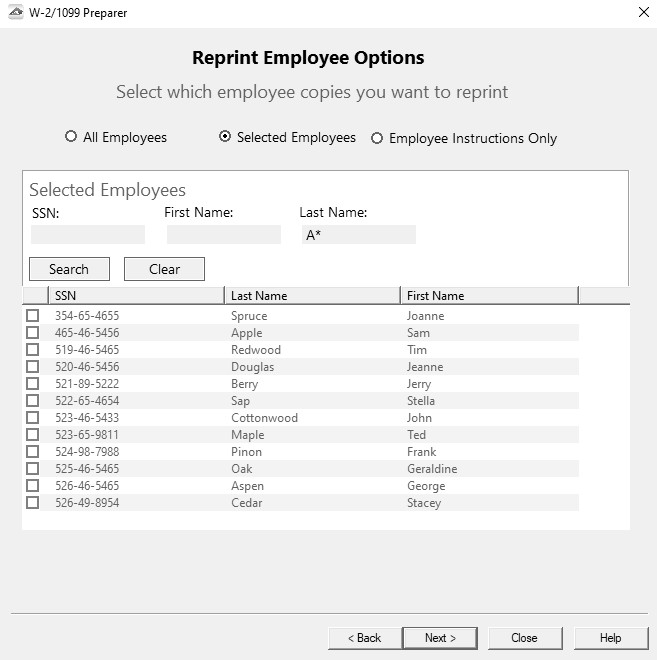Check the box for George Aspen
657x660 pixels.
click(33, 486)
